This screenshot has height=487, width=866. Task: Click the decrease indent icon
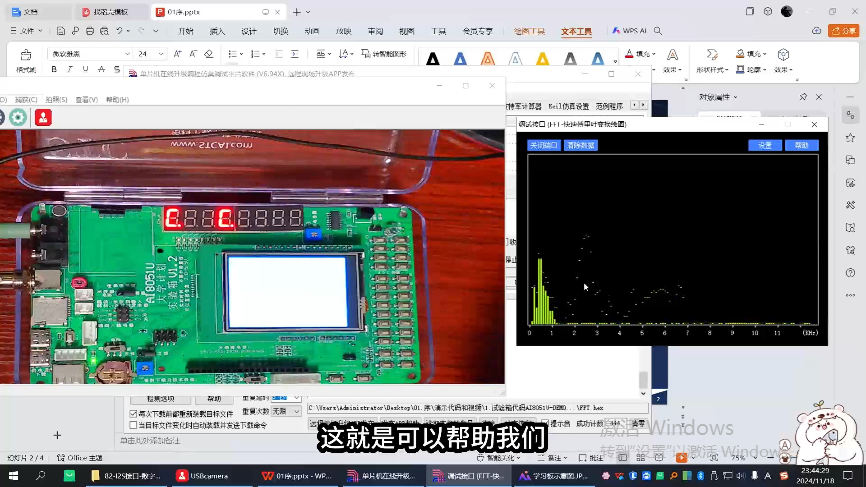pyautogui.click(x=279, y=54)
